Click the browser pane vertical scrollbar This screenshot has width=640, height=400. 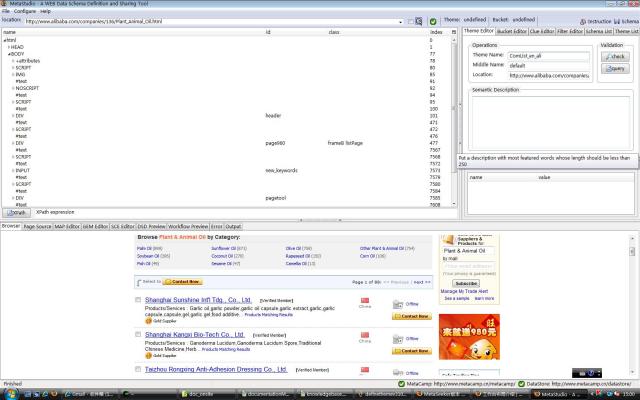click(632, 305)
